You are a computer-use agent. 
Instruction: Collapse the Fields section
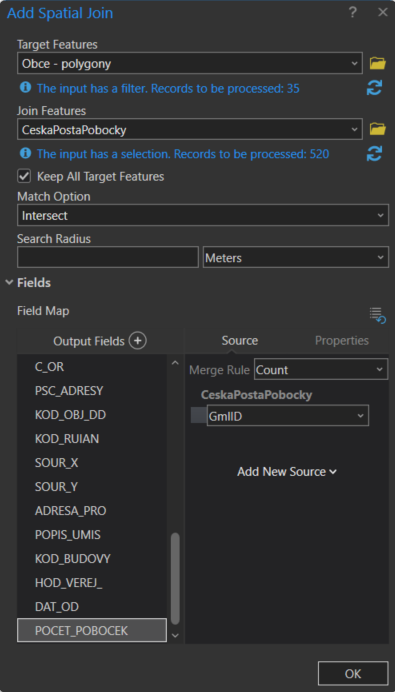pyautogui.click(x=9, y=282)
